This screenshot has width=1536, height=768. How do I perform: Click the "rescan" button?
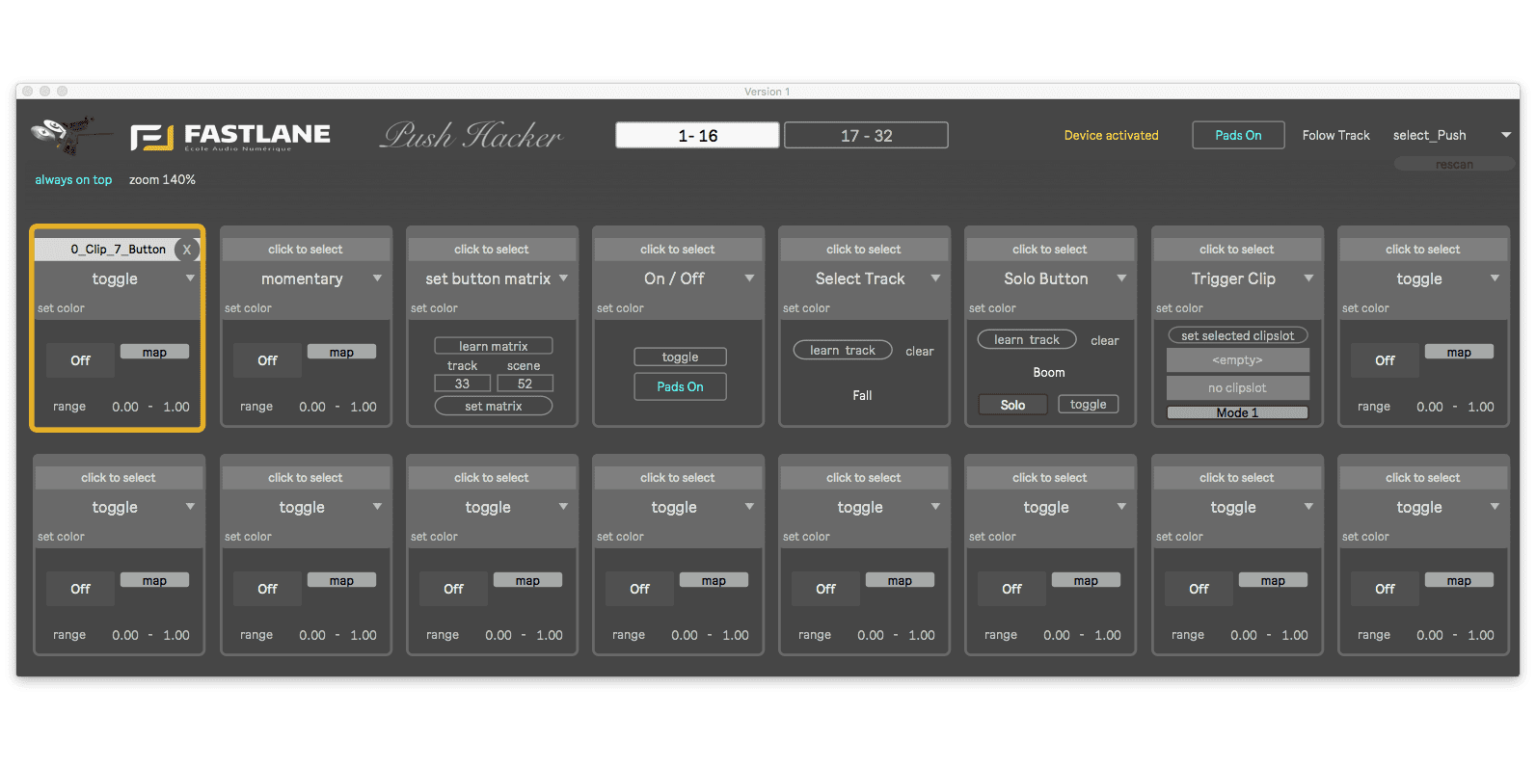pos(1452,163)
